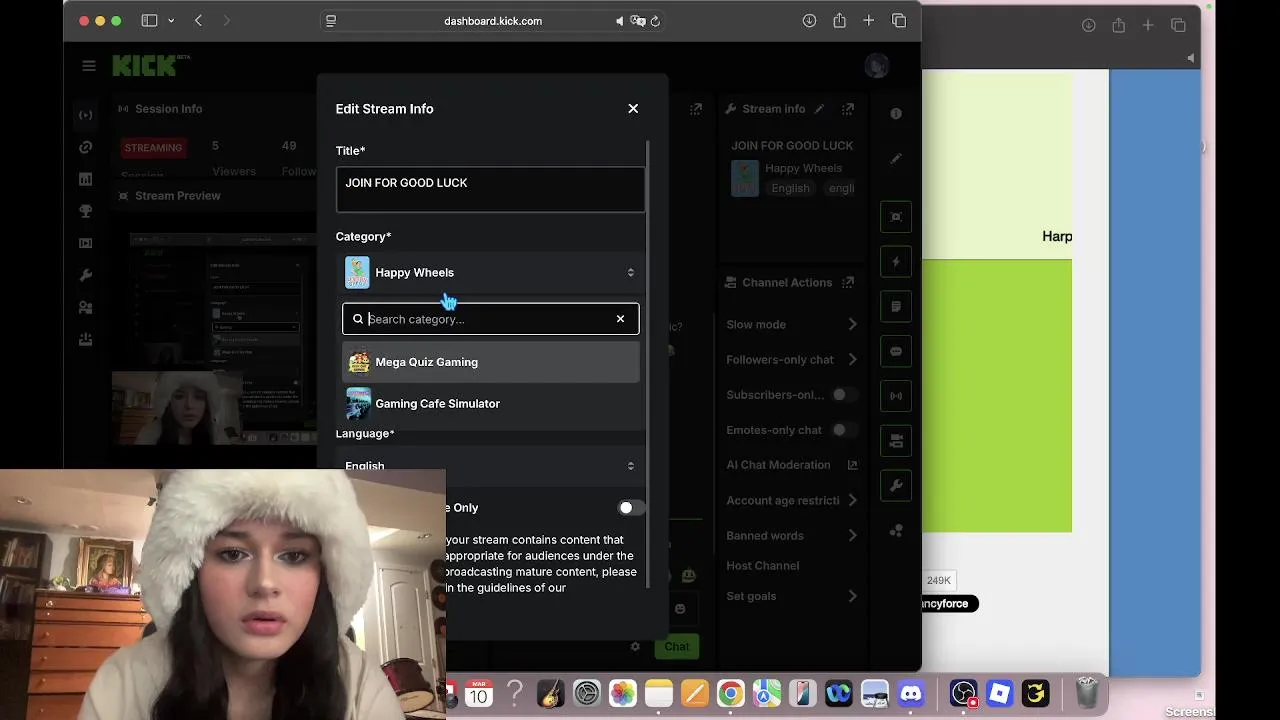The image size is (1280, 720).
Task: Click the notes page icon in right sidebar
Action: point(896,307)
